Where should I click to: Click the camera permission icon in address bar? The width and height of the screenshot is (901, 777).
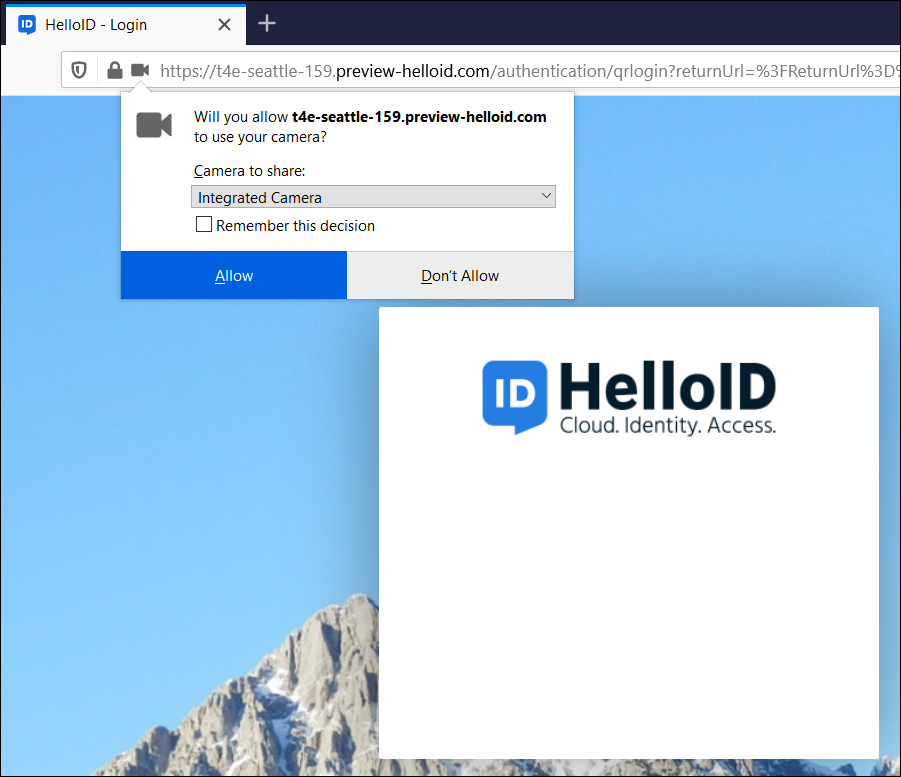140,70
